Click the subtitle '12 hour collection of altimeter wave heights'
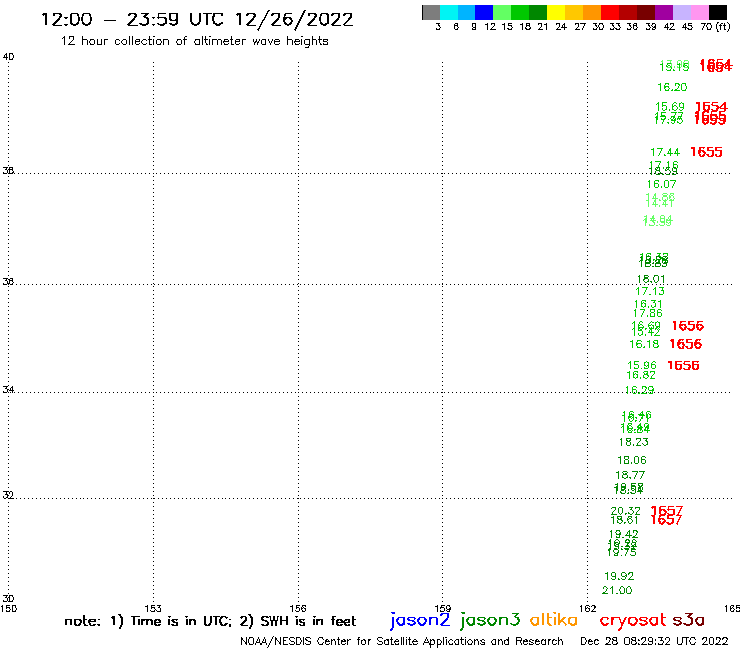Viewport: 740px width, 650px height. click(194, 42)
